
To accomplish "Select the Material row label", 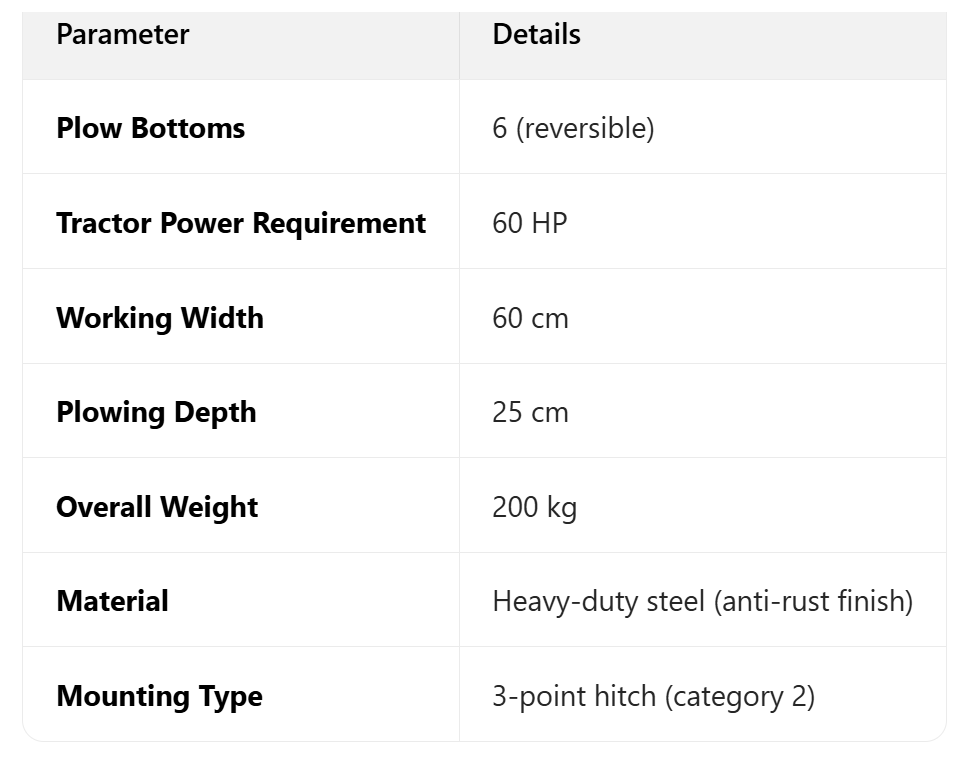I will tap(112, 601).
